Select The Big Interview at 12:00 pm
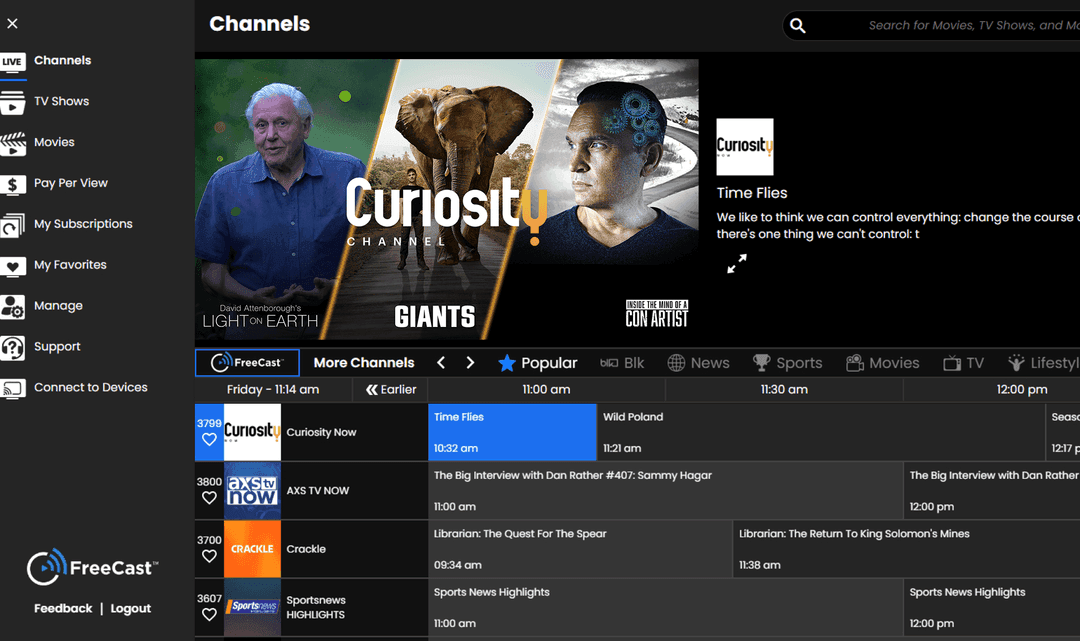1080x641 pixels. [992, 490]
